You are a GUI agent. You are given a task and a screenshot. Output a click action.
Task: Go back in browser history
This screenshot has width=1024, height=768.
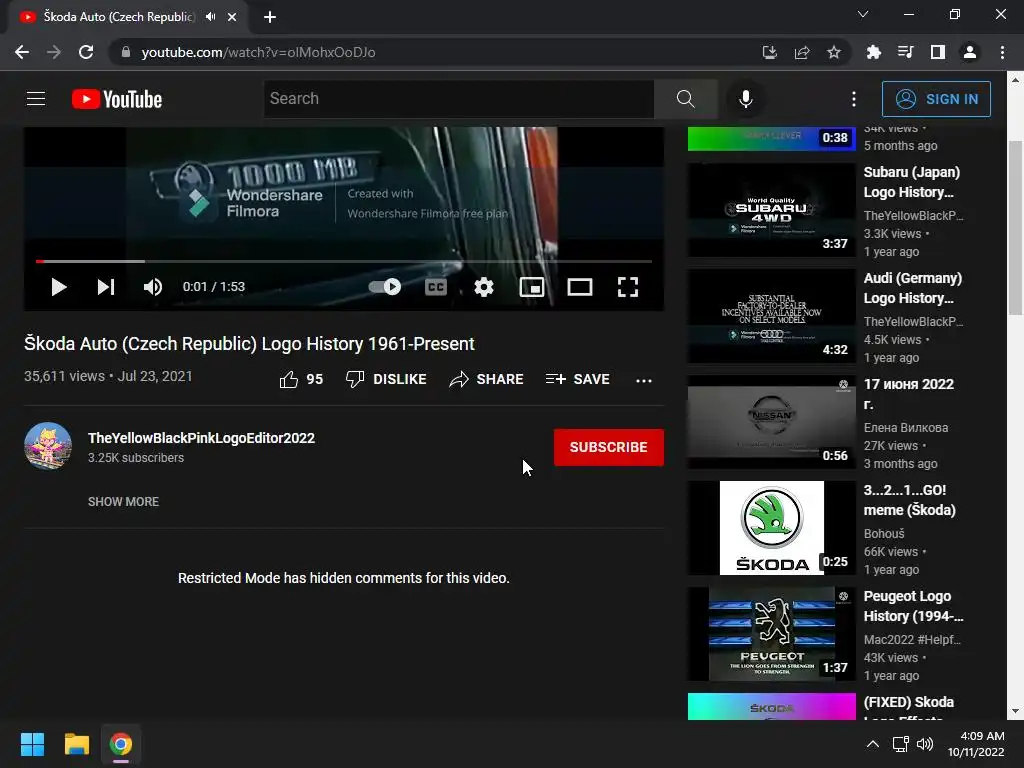(22, 52)
